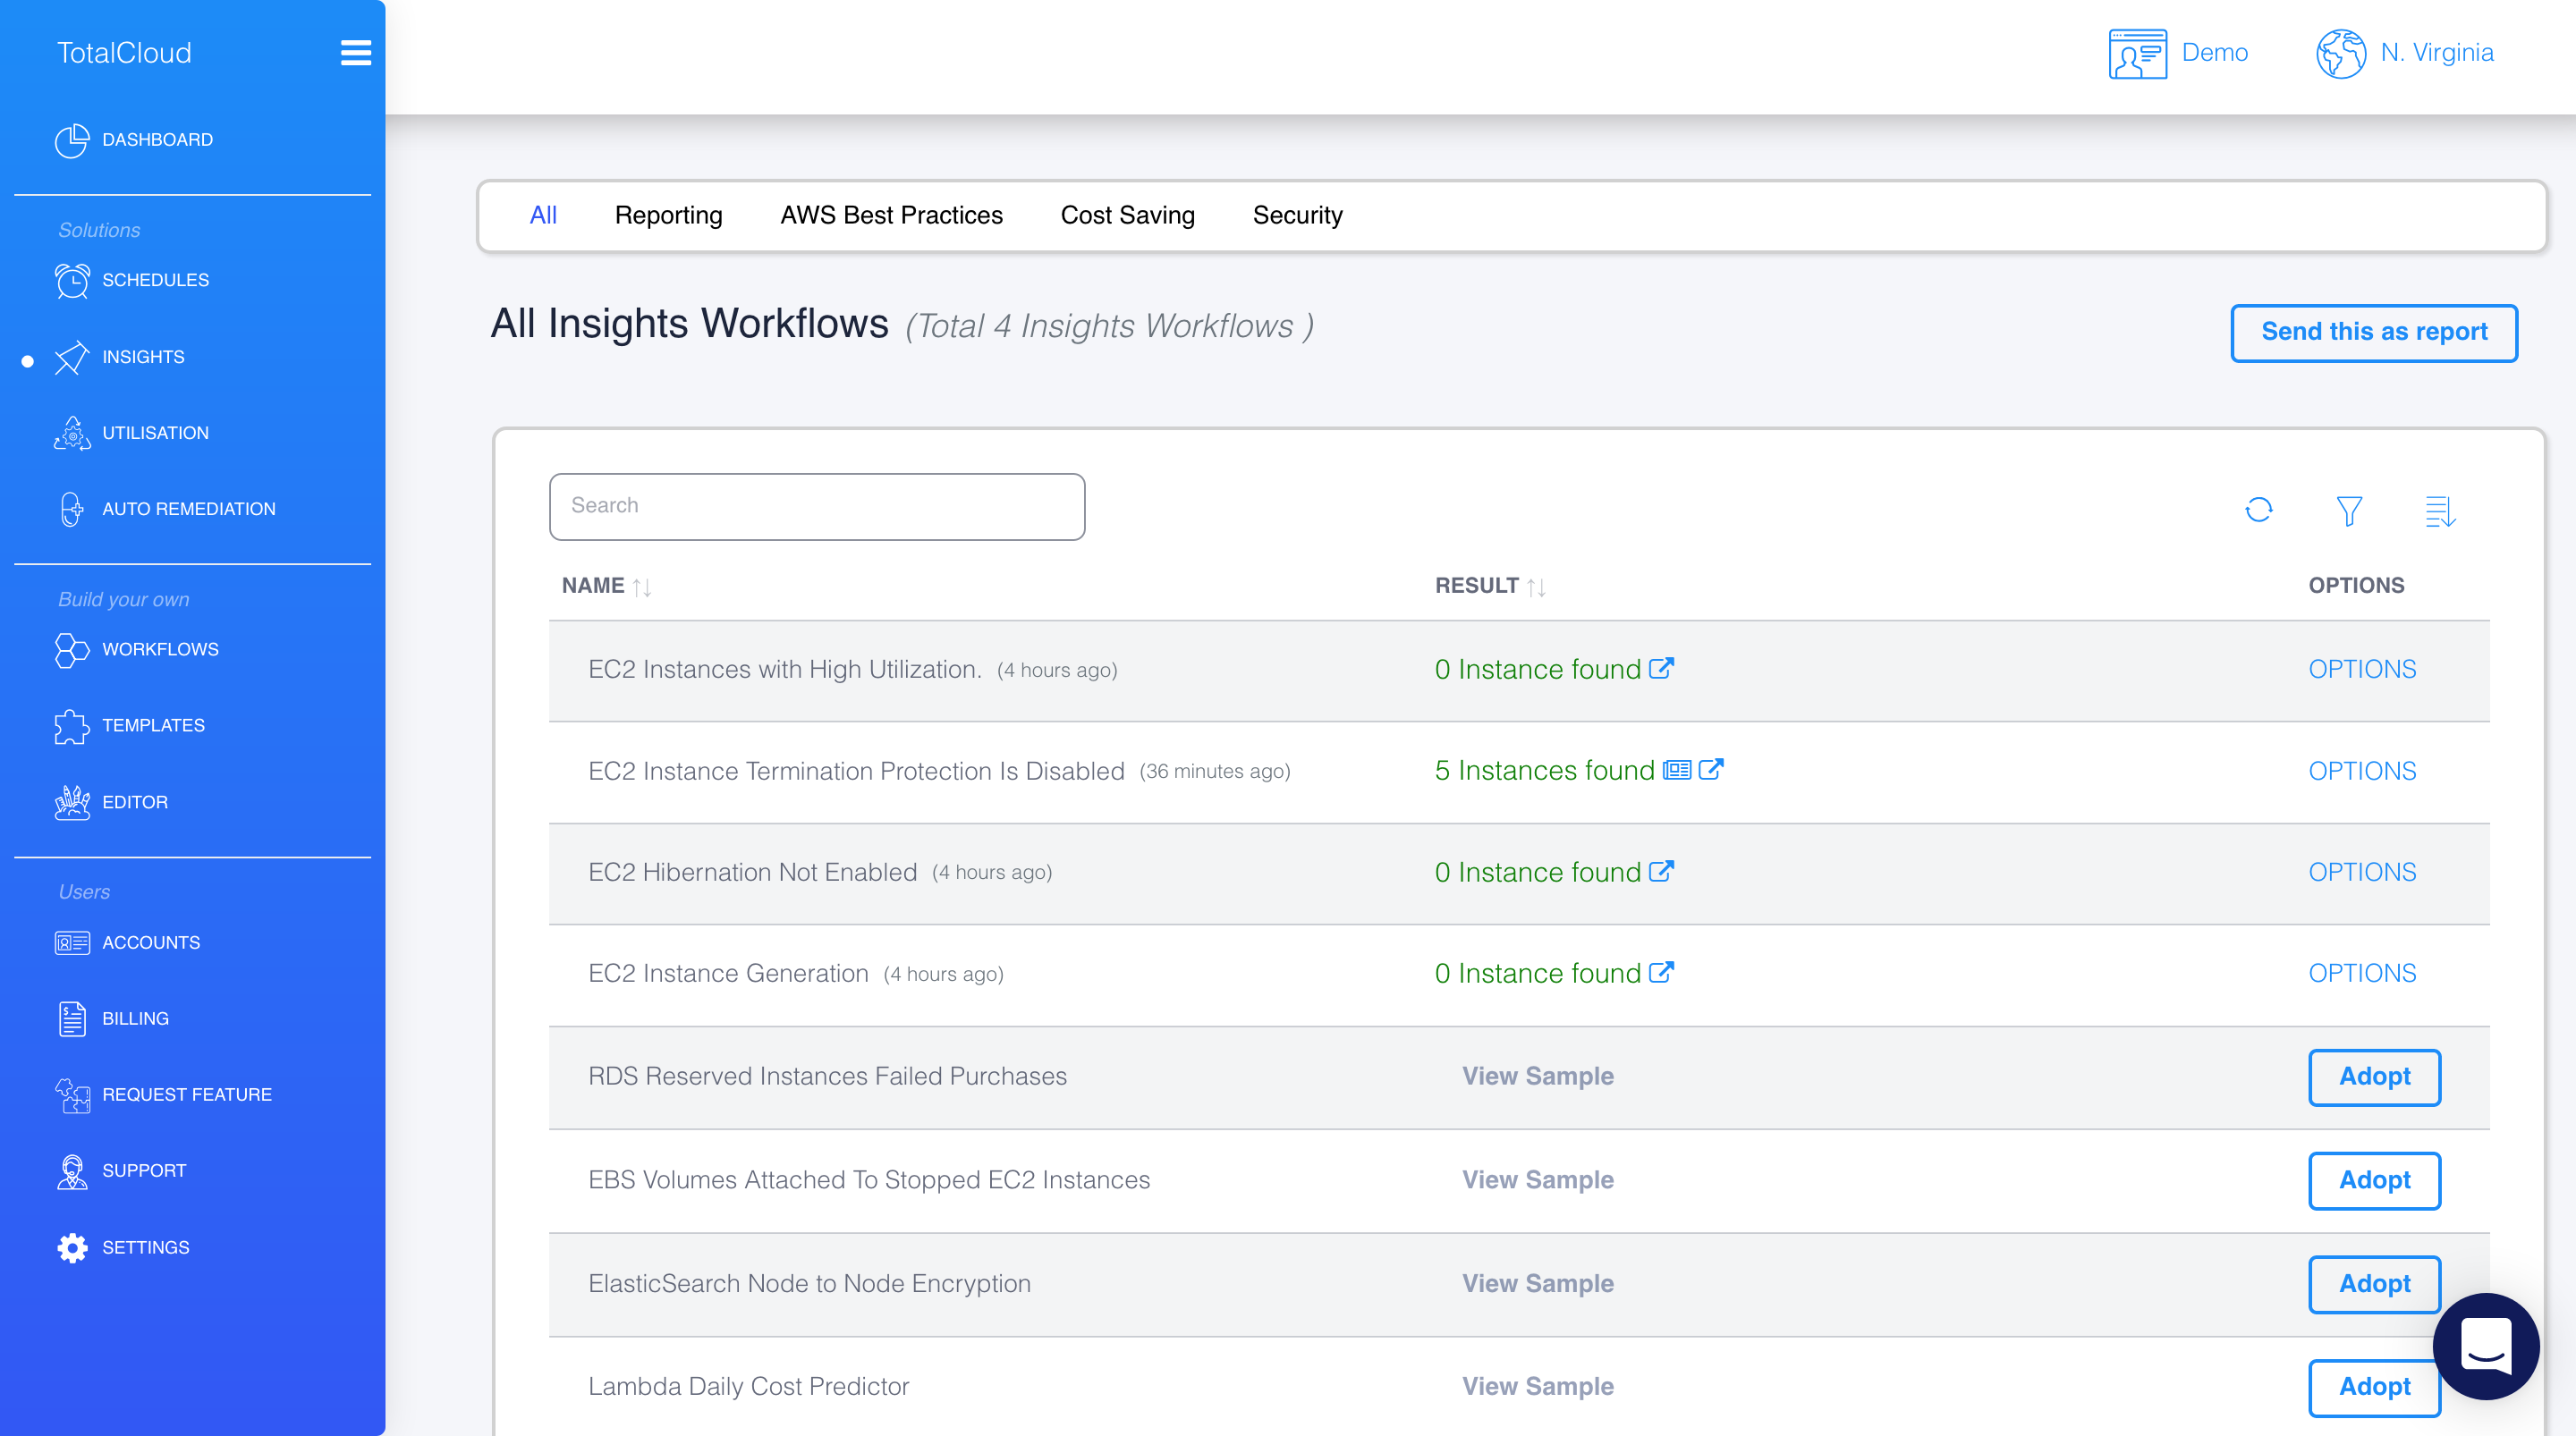This screenshot has height=1436, width=2576.
Task: Click 'Lambda Daily Cost Predictor' row name
Action: tap(748, 1386)
